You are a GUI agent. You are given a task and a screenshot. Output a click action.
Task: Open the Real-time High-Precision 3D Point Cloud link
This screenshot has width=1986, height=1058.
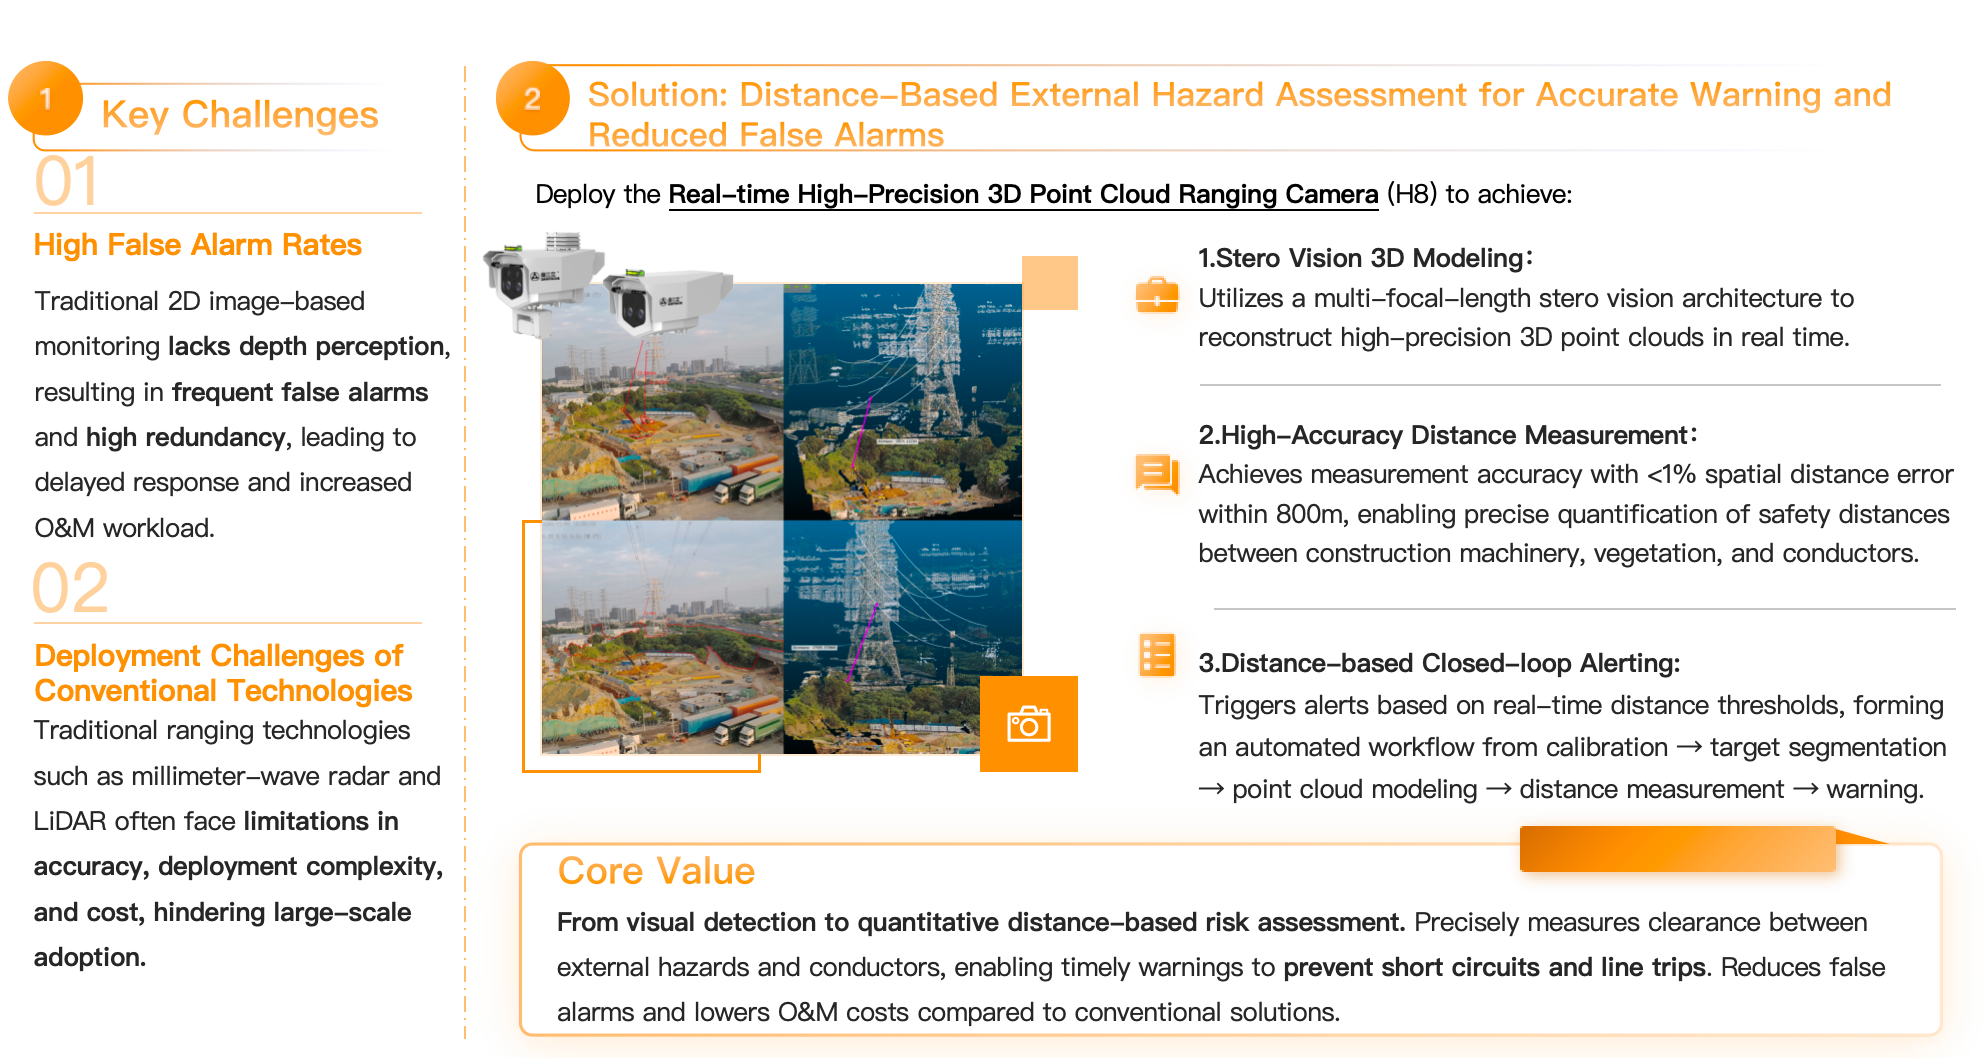(x=1022, y=194)
